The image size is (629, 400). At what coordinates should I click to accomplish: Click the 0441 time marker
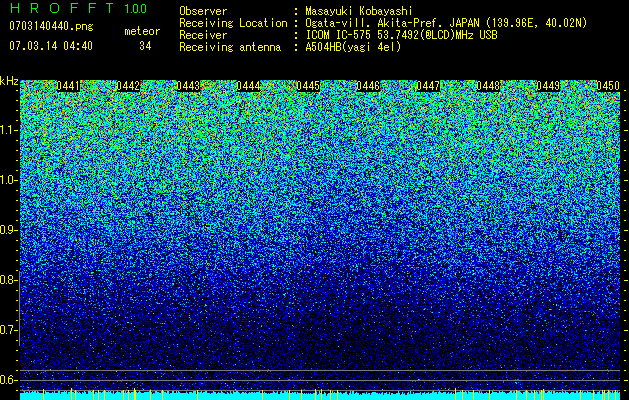tap(68, 86)
